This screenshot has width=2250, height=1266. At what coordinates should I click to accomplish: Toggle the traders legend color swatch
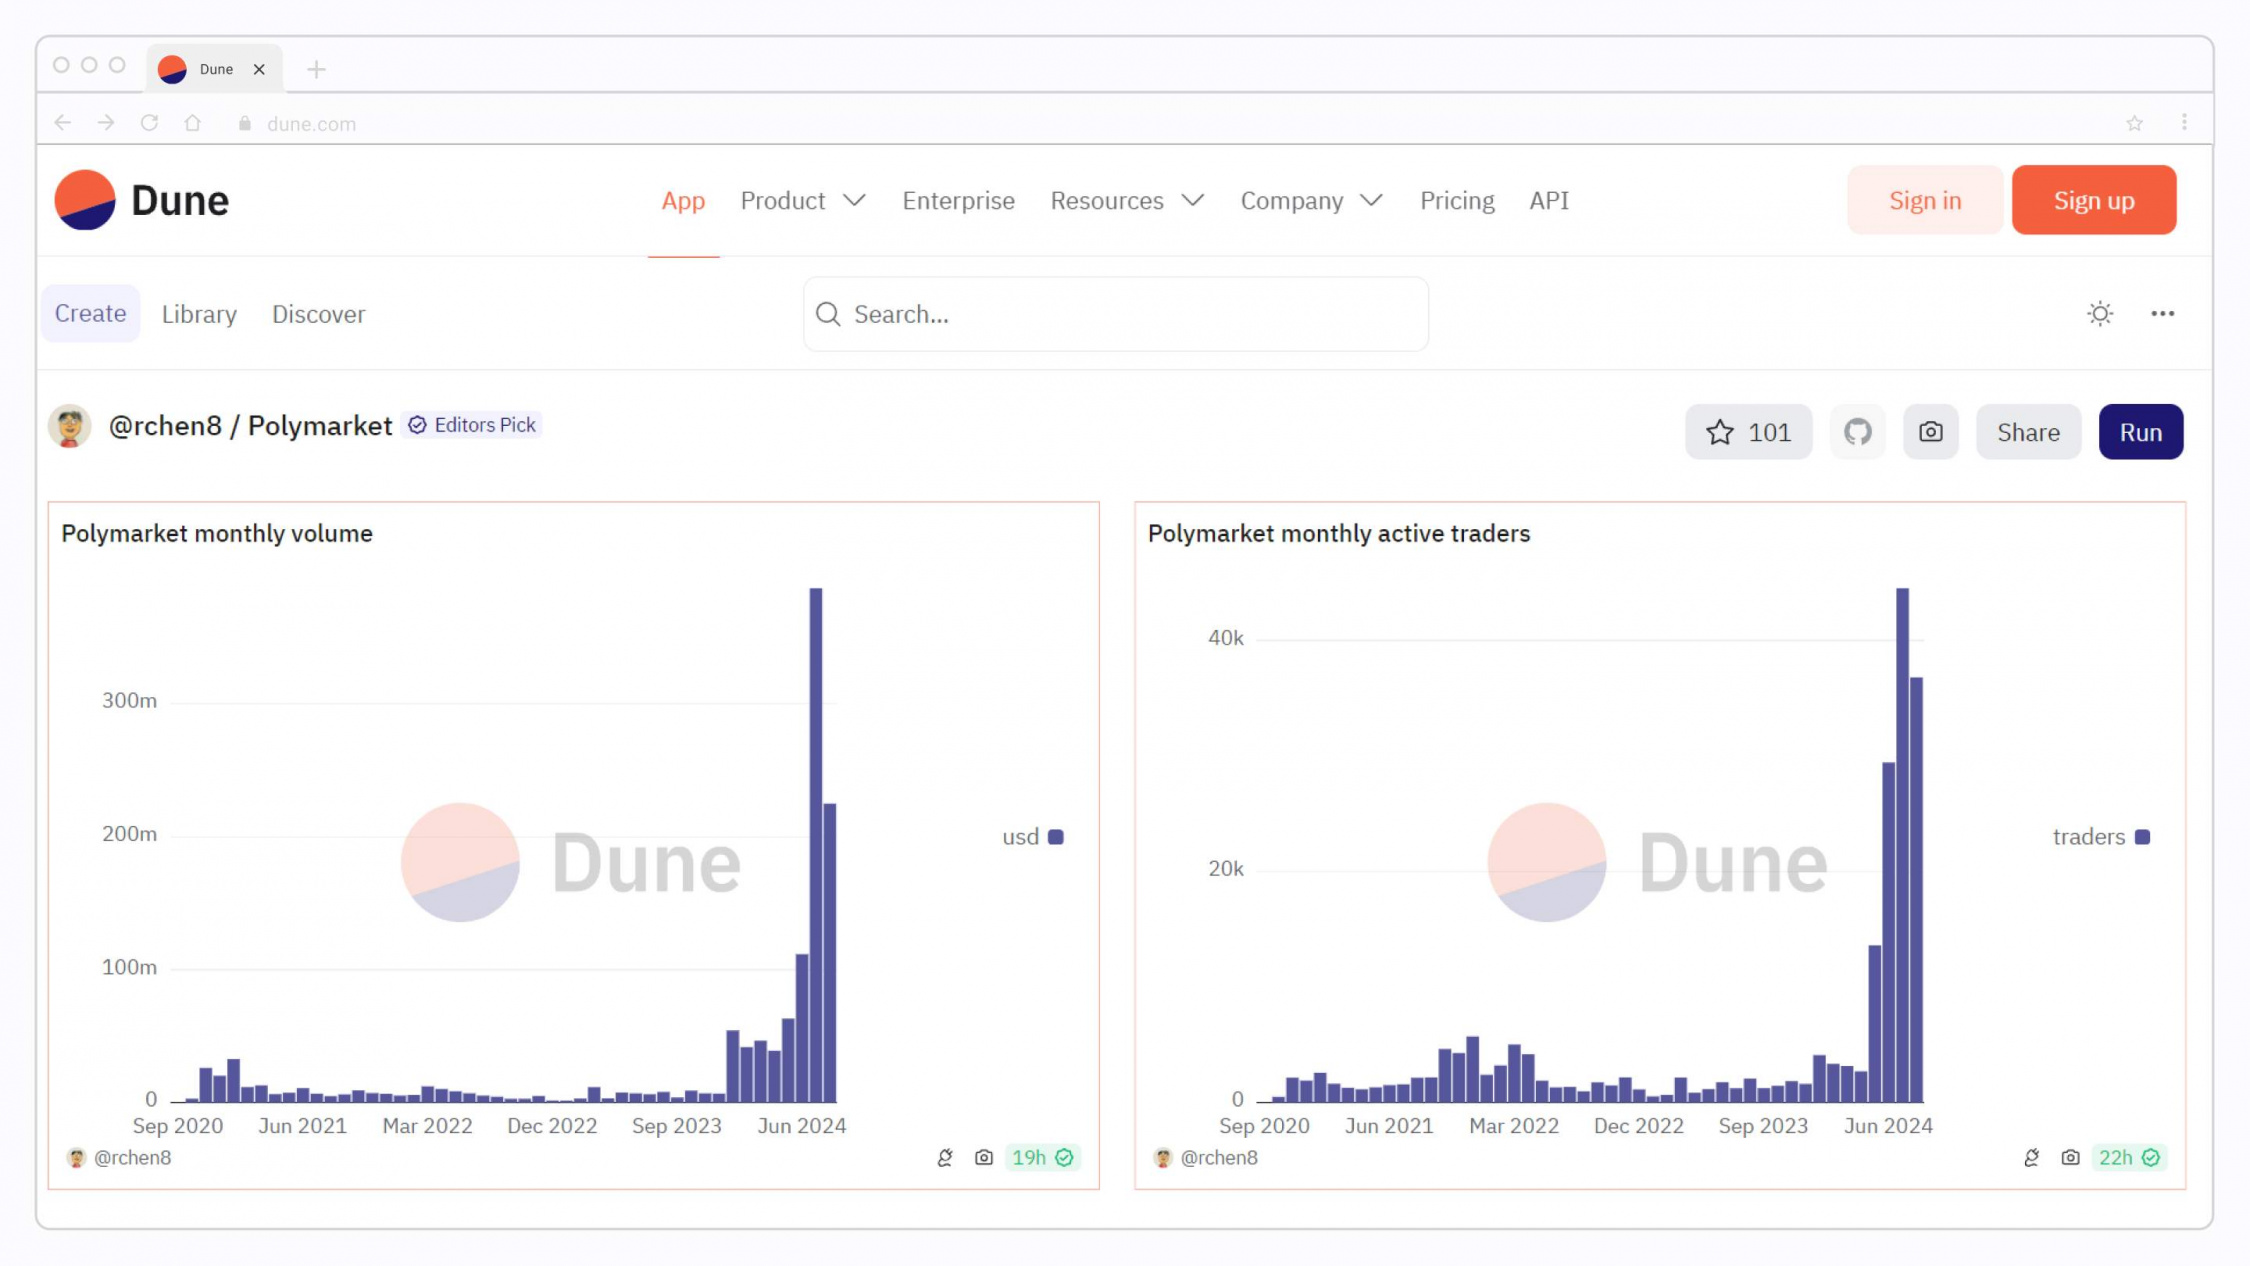click(2142, 837)
